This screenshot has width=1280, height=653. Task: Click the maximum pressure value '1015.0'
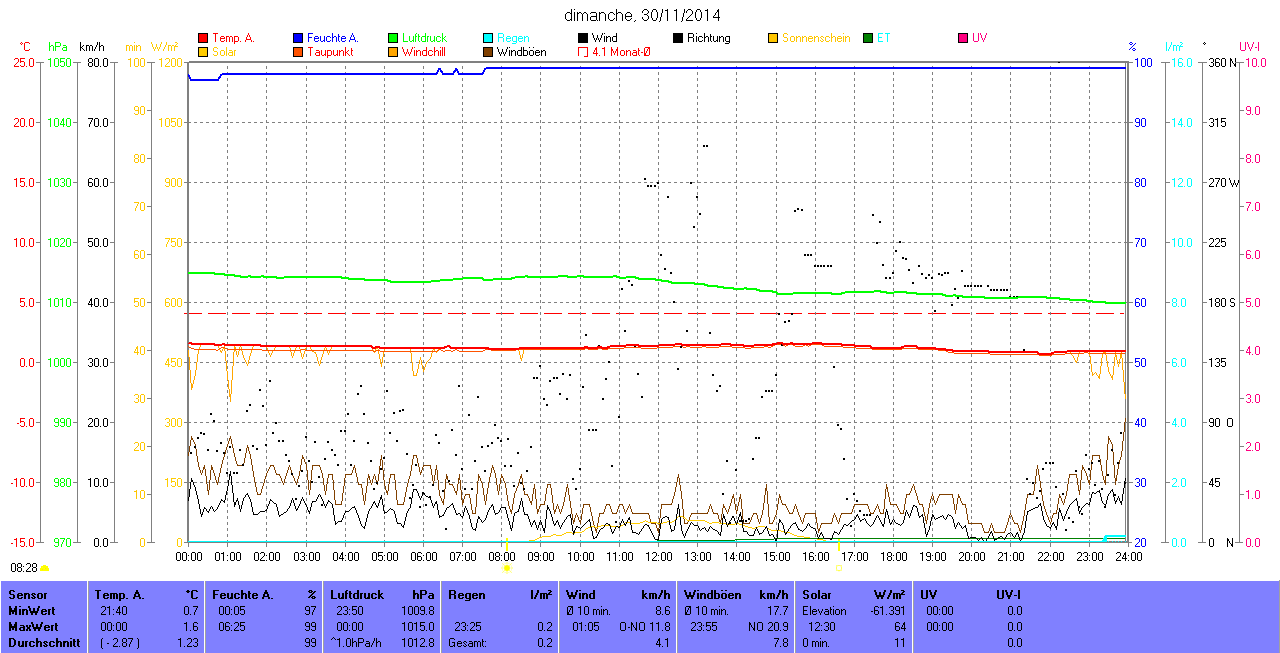pyautogui.click(x=417, y=627)
